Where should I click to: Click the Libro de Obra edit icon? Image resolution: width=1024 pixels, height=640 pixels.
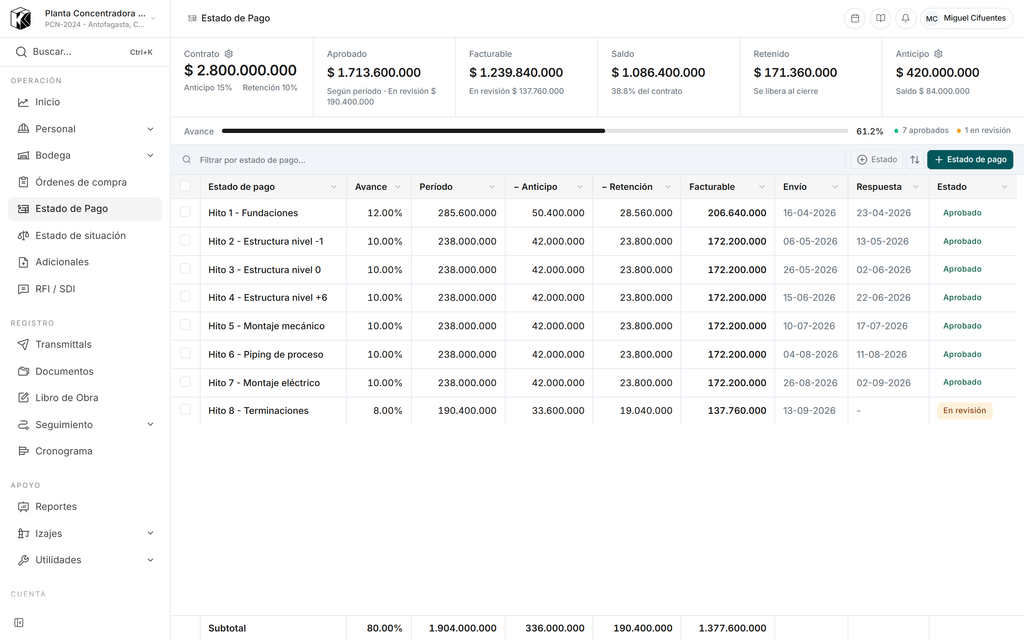23,398
